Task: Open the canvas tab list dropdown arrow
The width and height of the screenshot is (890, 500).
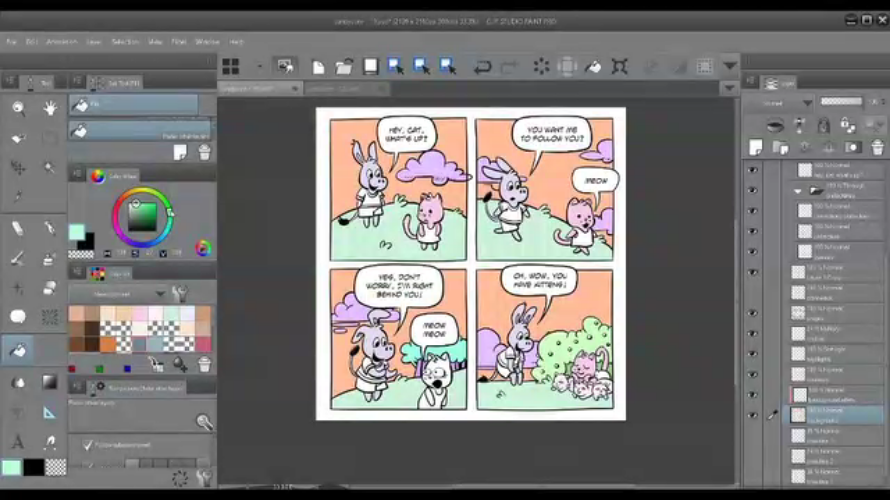Action: pos(729,89)
